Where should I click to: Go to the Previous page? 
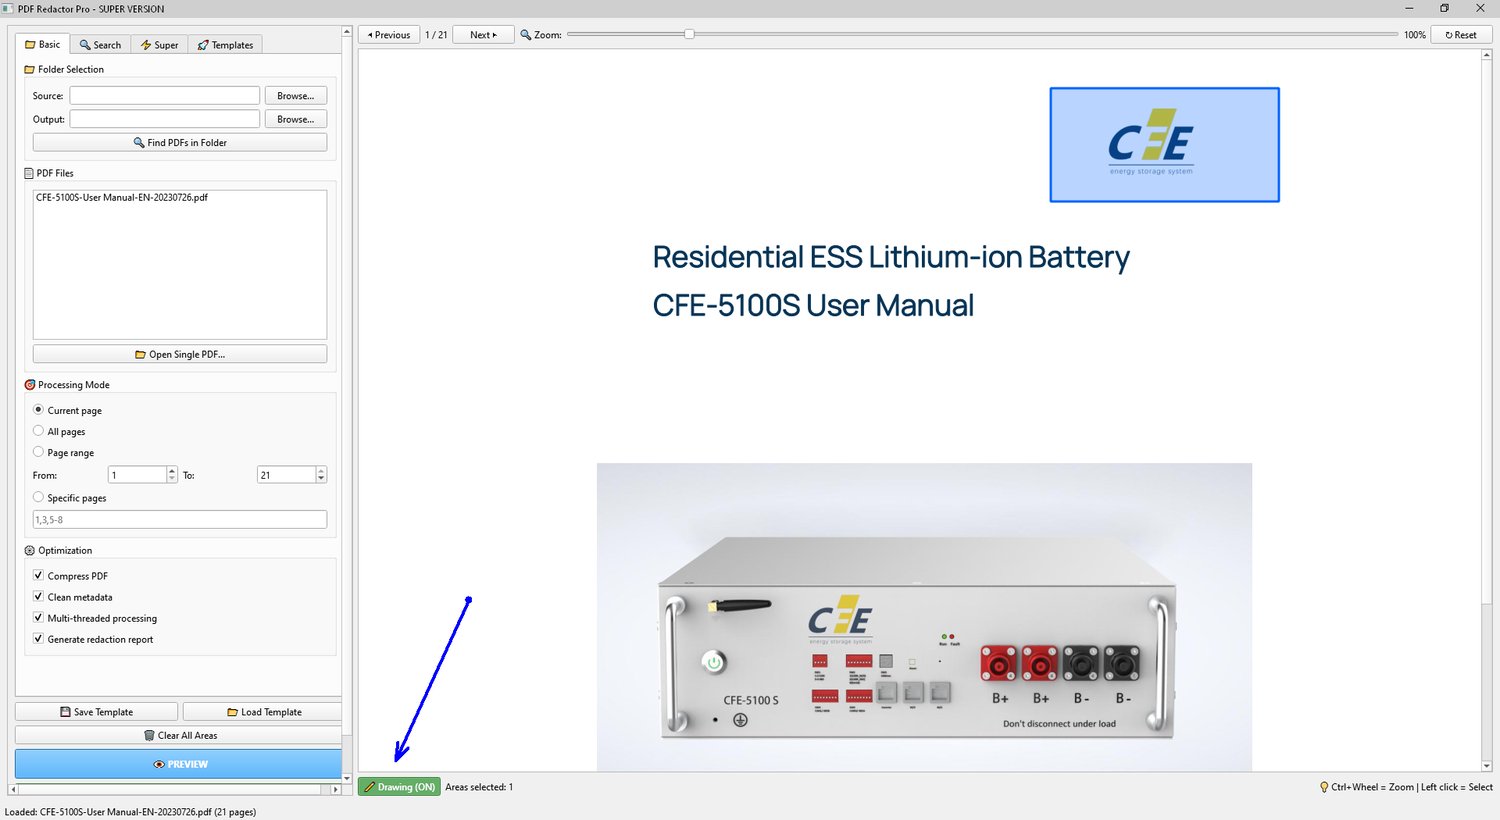tap(389, 35)
